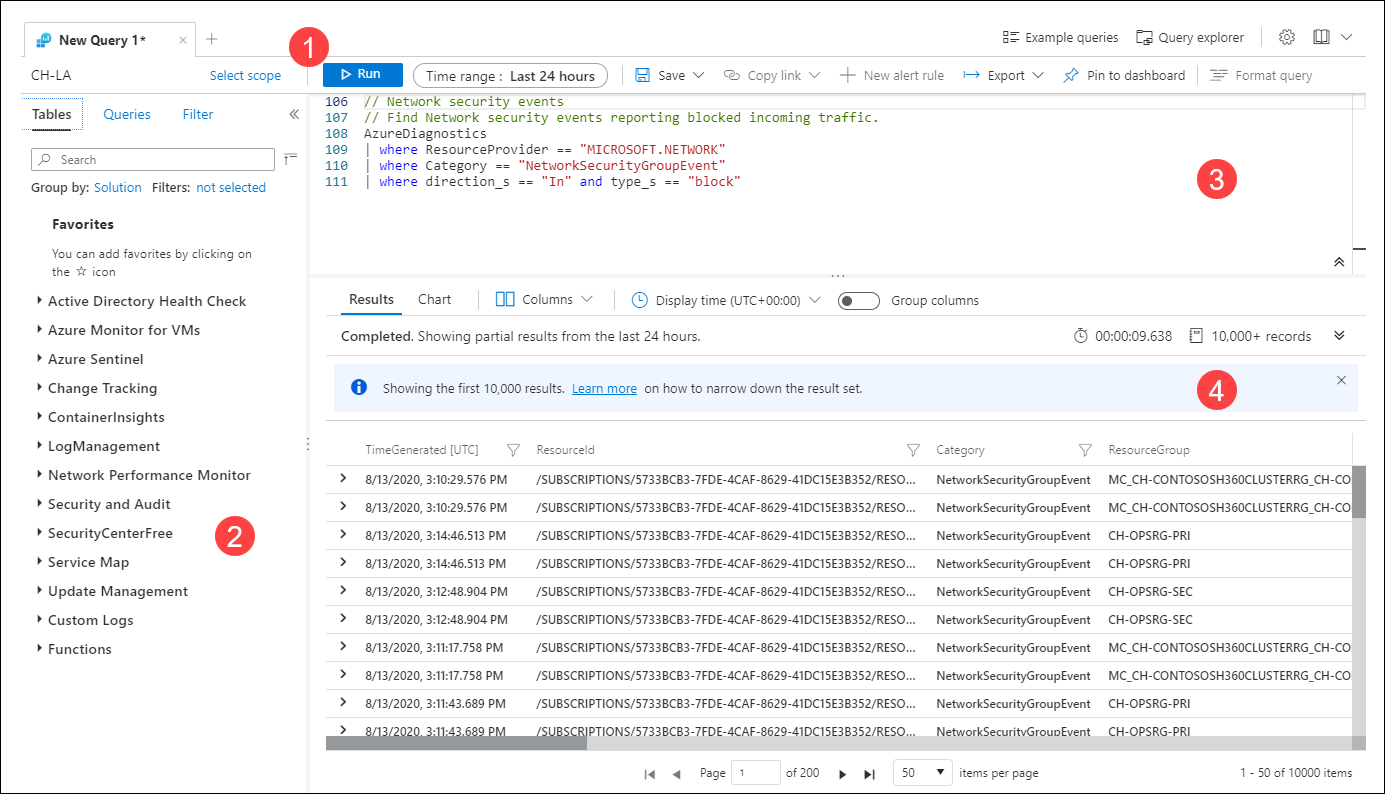Expand query details double chevron down
The width and height of the screenshot is (1385, 794).
pyautogui.click(x=1340, y=336)
